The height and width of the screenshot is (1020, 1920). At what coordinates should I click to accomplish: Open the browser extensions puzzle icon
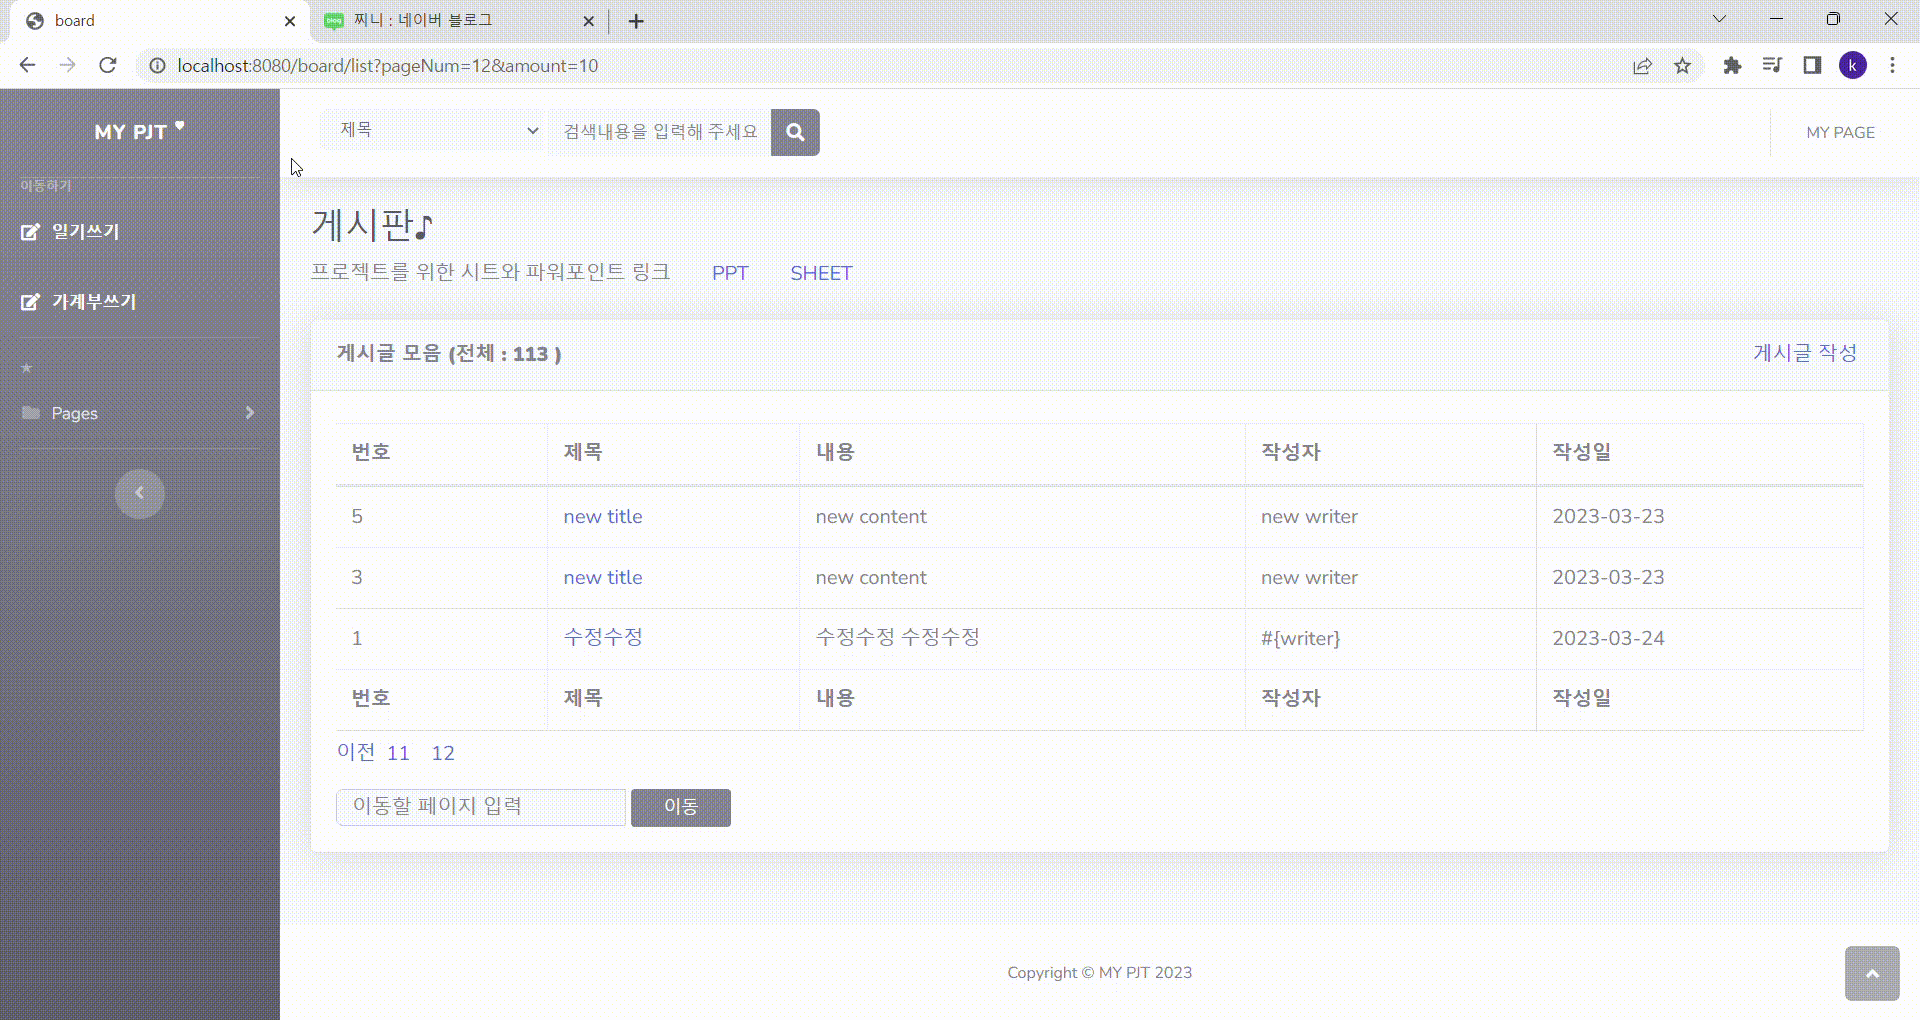click(x=1732, y=66)
